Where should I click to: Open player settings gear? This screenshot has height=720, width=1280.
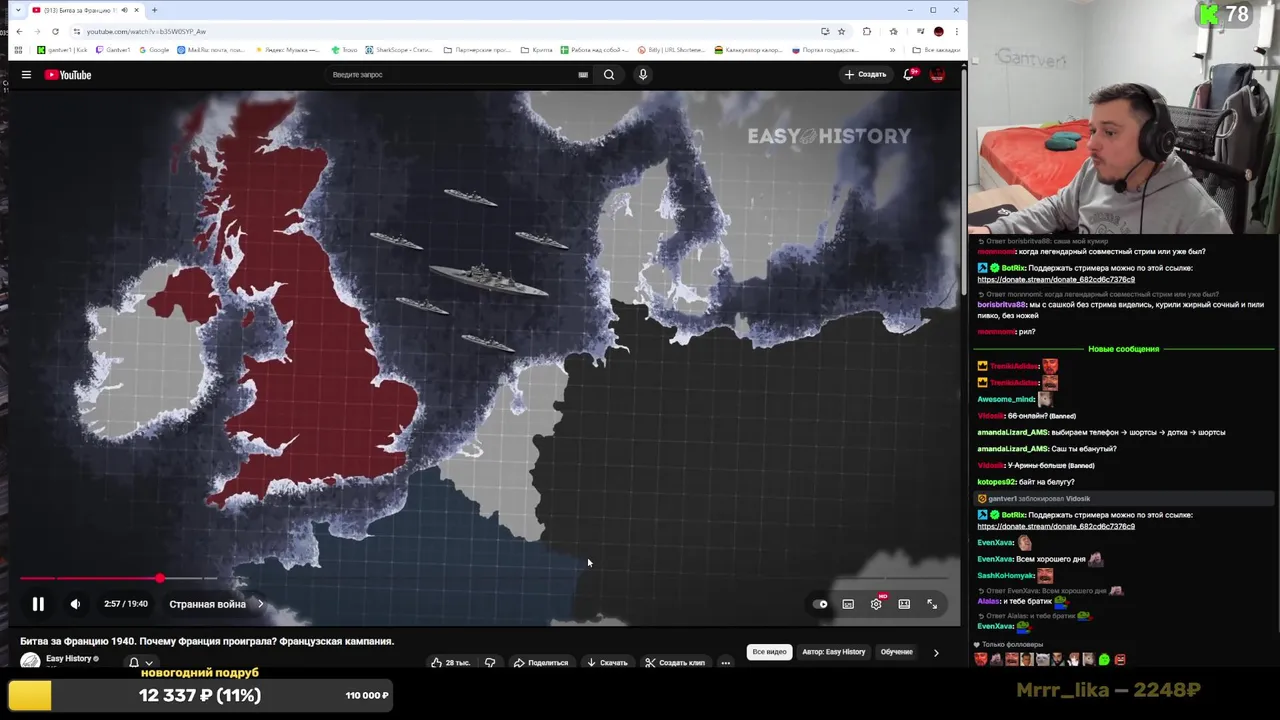pyautogui.click(x=876, y=604)
